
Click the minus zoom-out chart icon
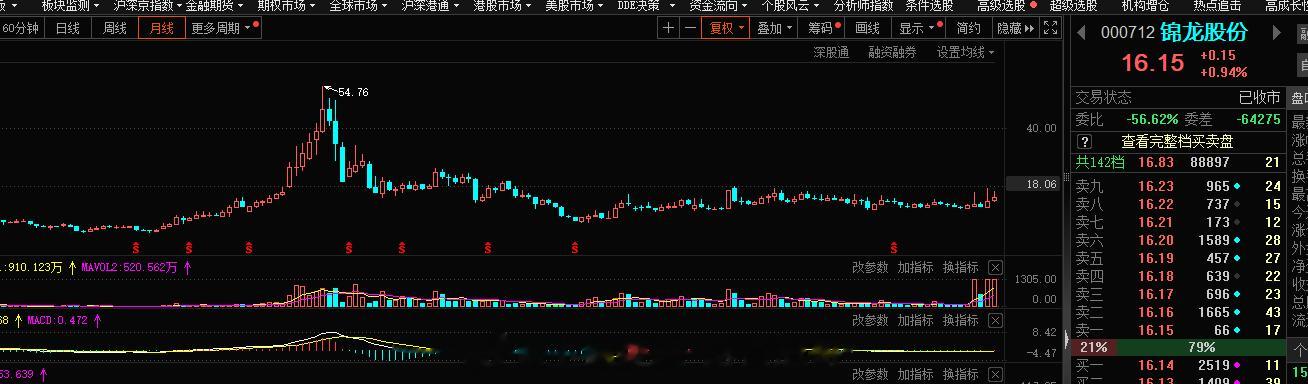pos(690,28)
